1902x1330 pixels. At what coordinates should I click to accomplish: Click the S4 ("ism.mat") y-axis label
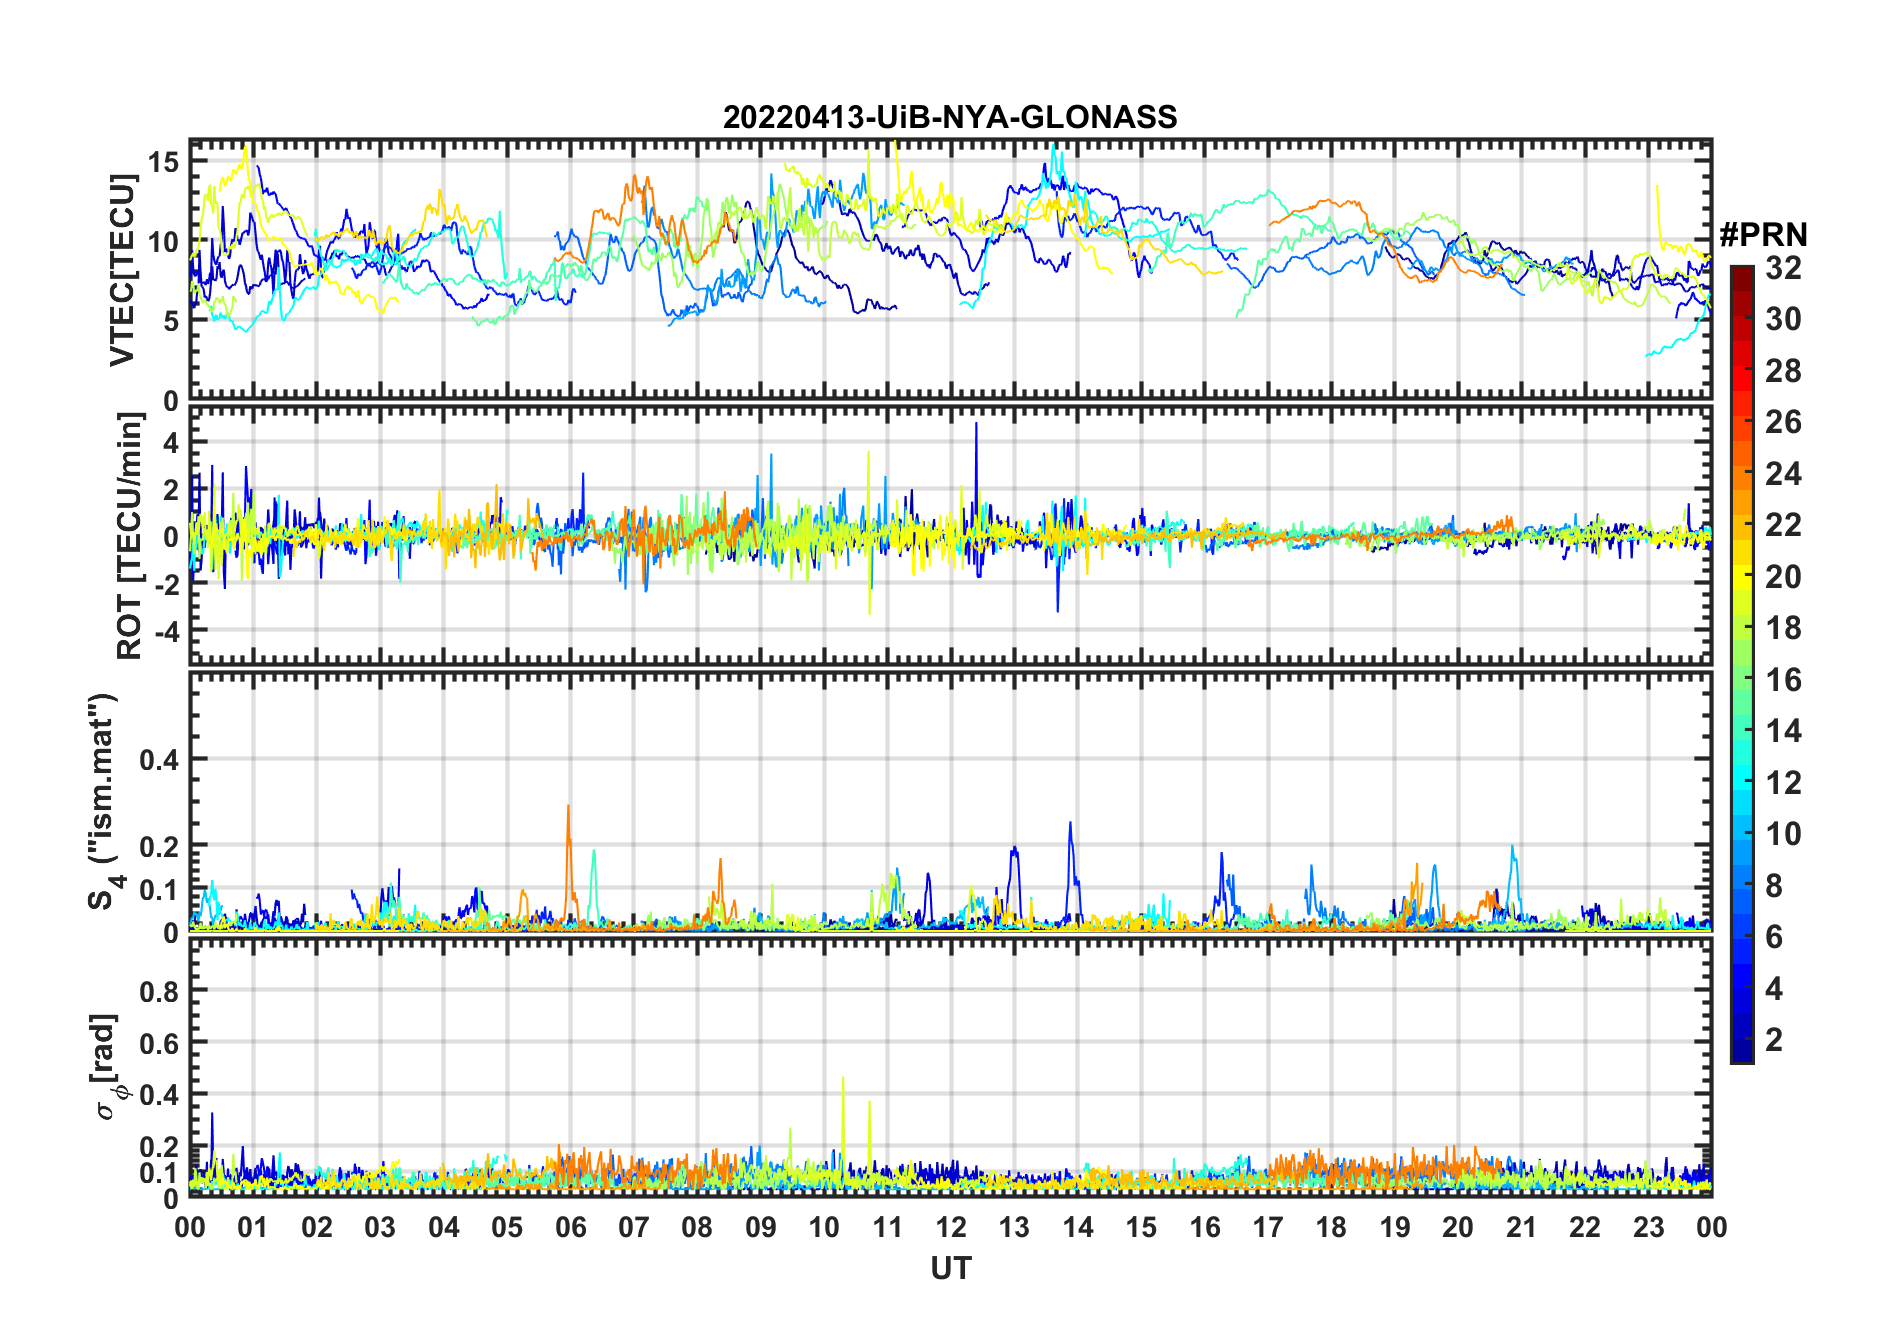coord(104,801)
